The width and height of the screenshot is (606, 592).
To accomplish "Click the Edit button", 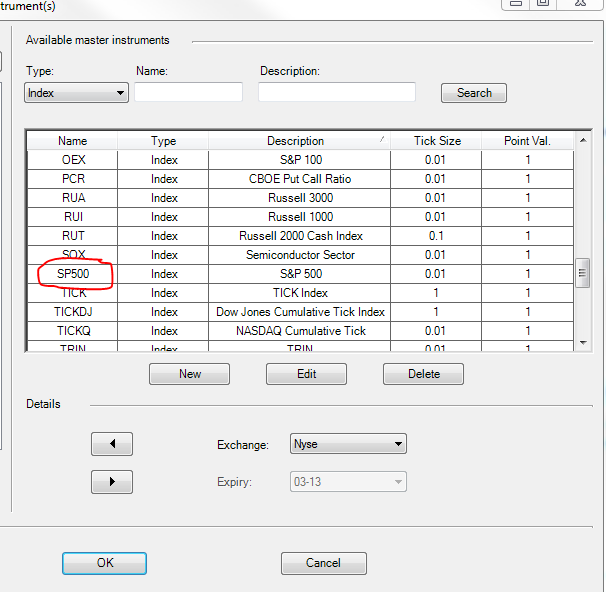I will coord(306,374).
